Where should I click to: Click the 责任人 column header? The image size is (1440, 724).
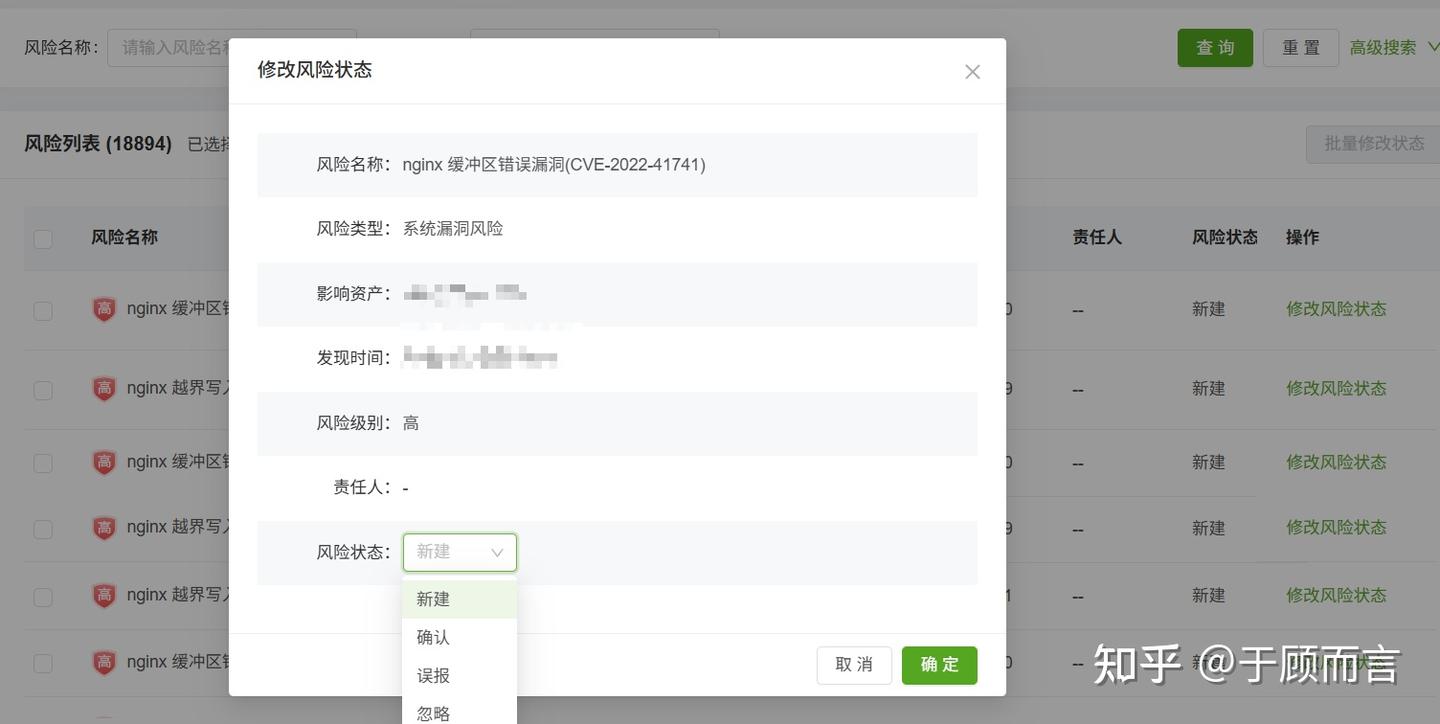click(1097, 237)
